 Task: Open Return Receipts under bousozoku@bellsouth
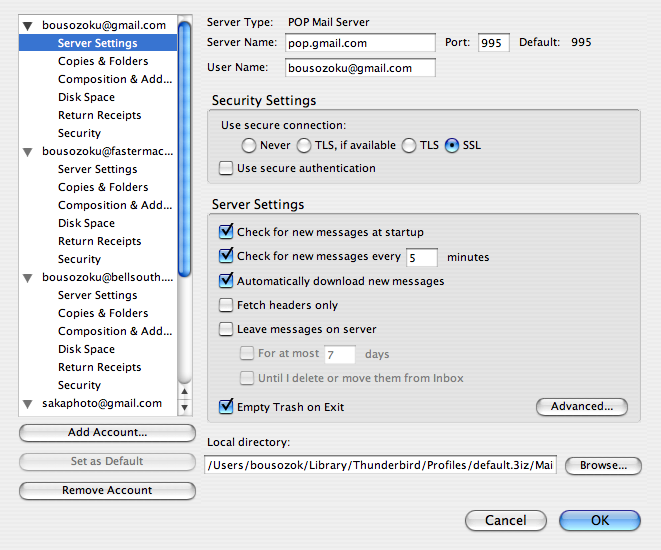[x=98, y=367]
